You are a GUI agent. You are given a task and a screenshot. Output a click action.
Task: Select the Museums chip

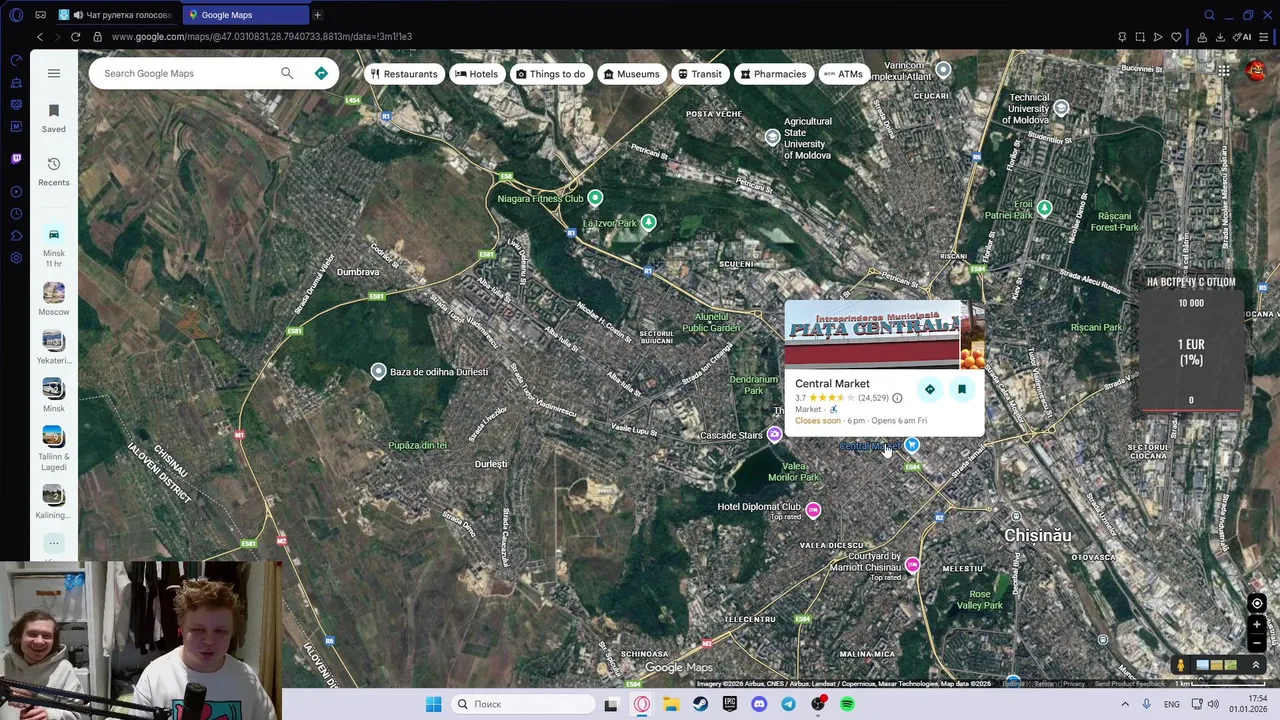click(x=631, y=74)
